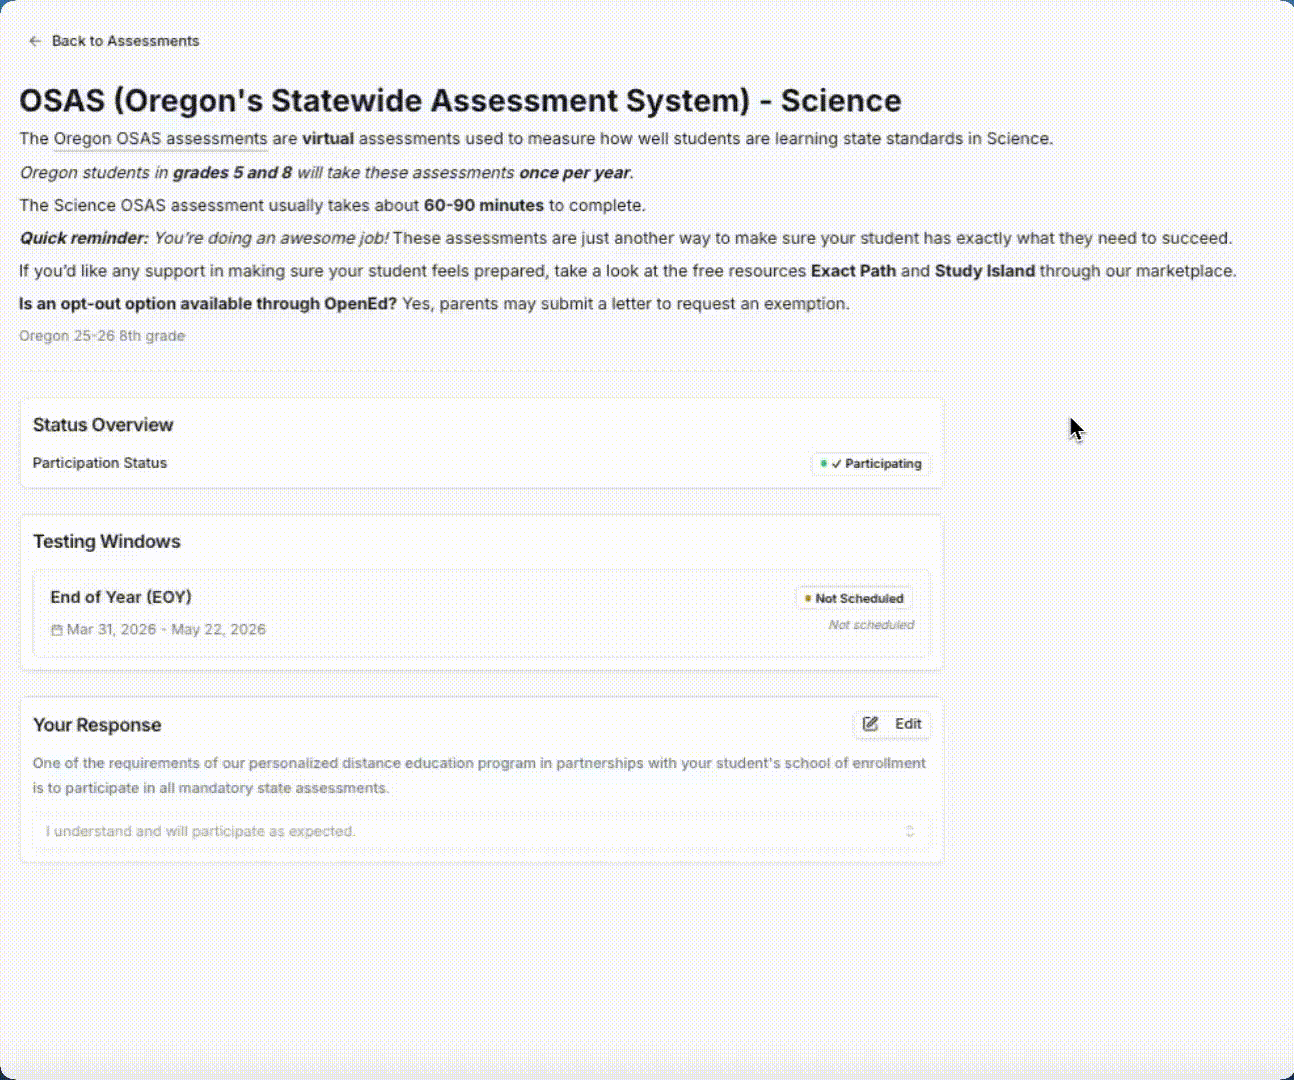This screenshot has height=1080, width=1294.
Task: Click the checkmark in Participating badge
Action: (836, 464)
